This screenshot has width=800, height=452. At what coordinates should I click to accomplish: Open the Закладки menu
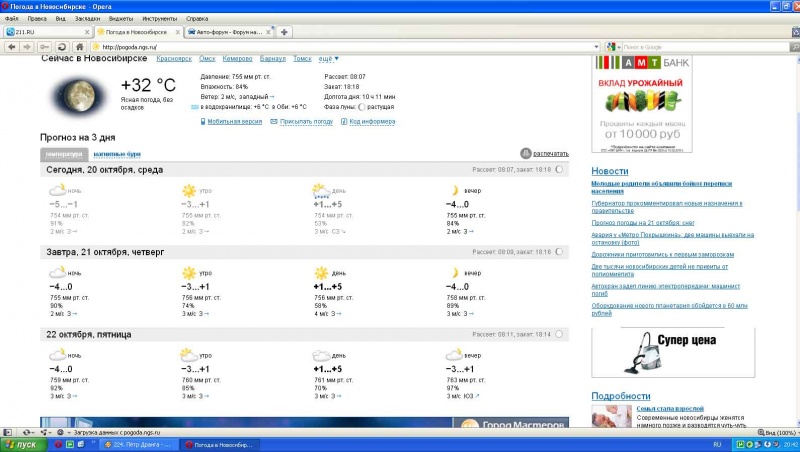87,19
